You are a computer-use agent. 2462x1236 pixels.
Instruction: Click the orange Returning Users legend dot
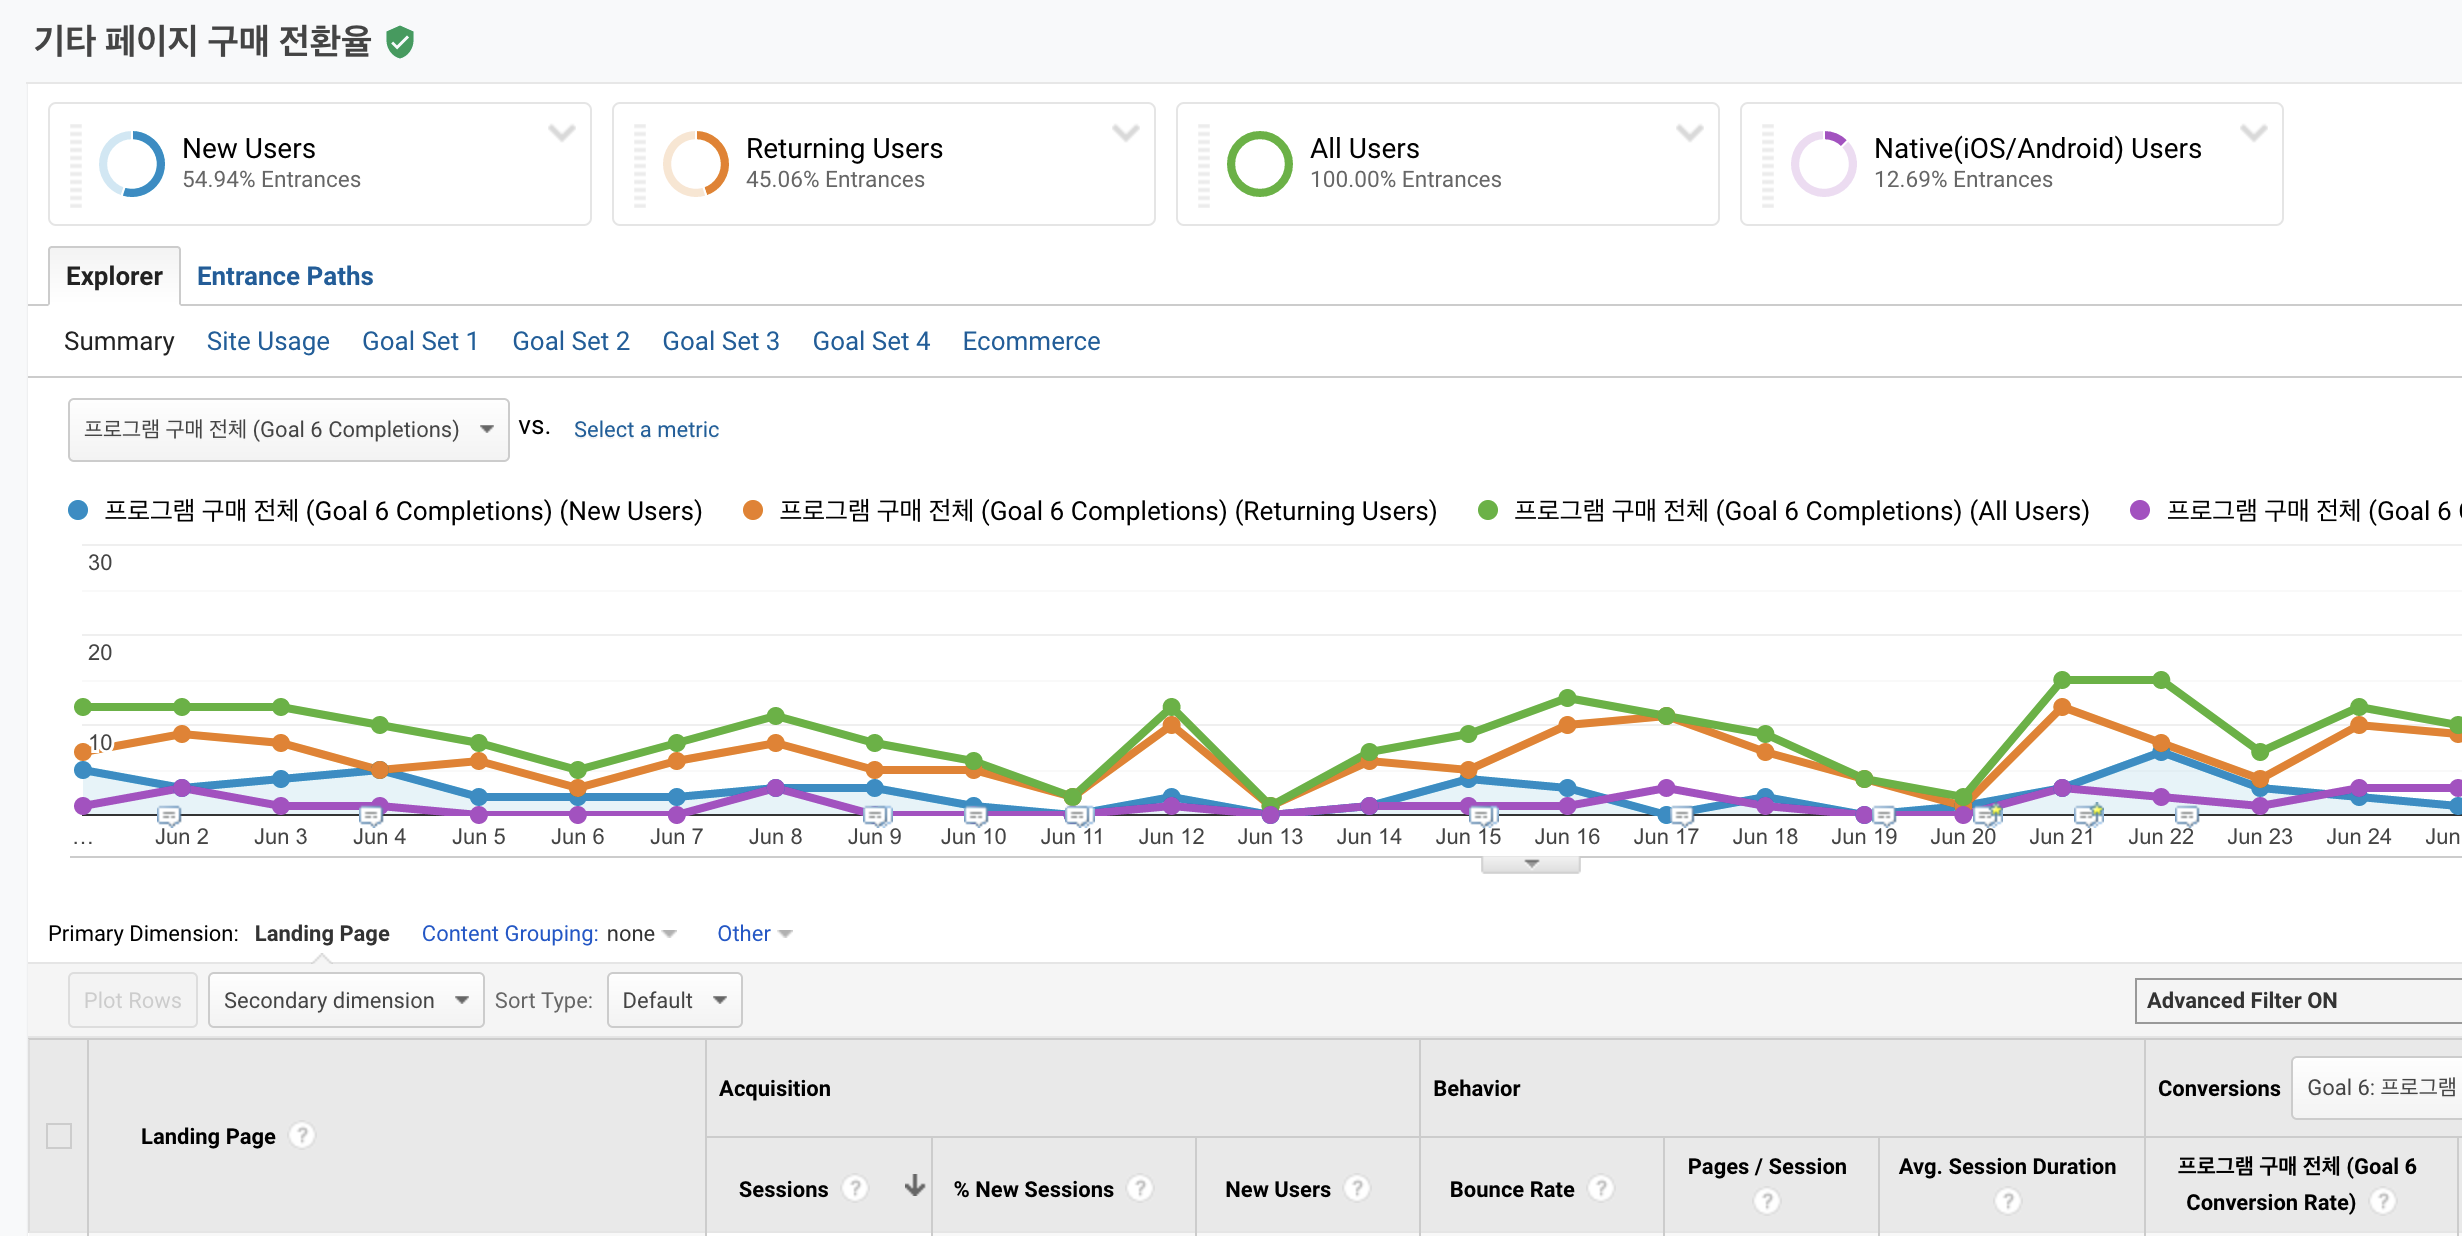coord(753,511)
